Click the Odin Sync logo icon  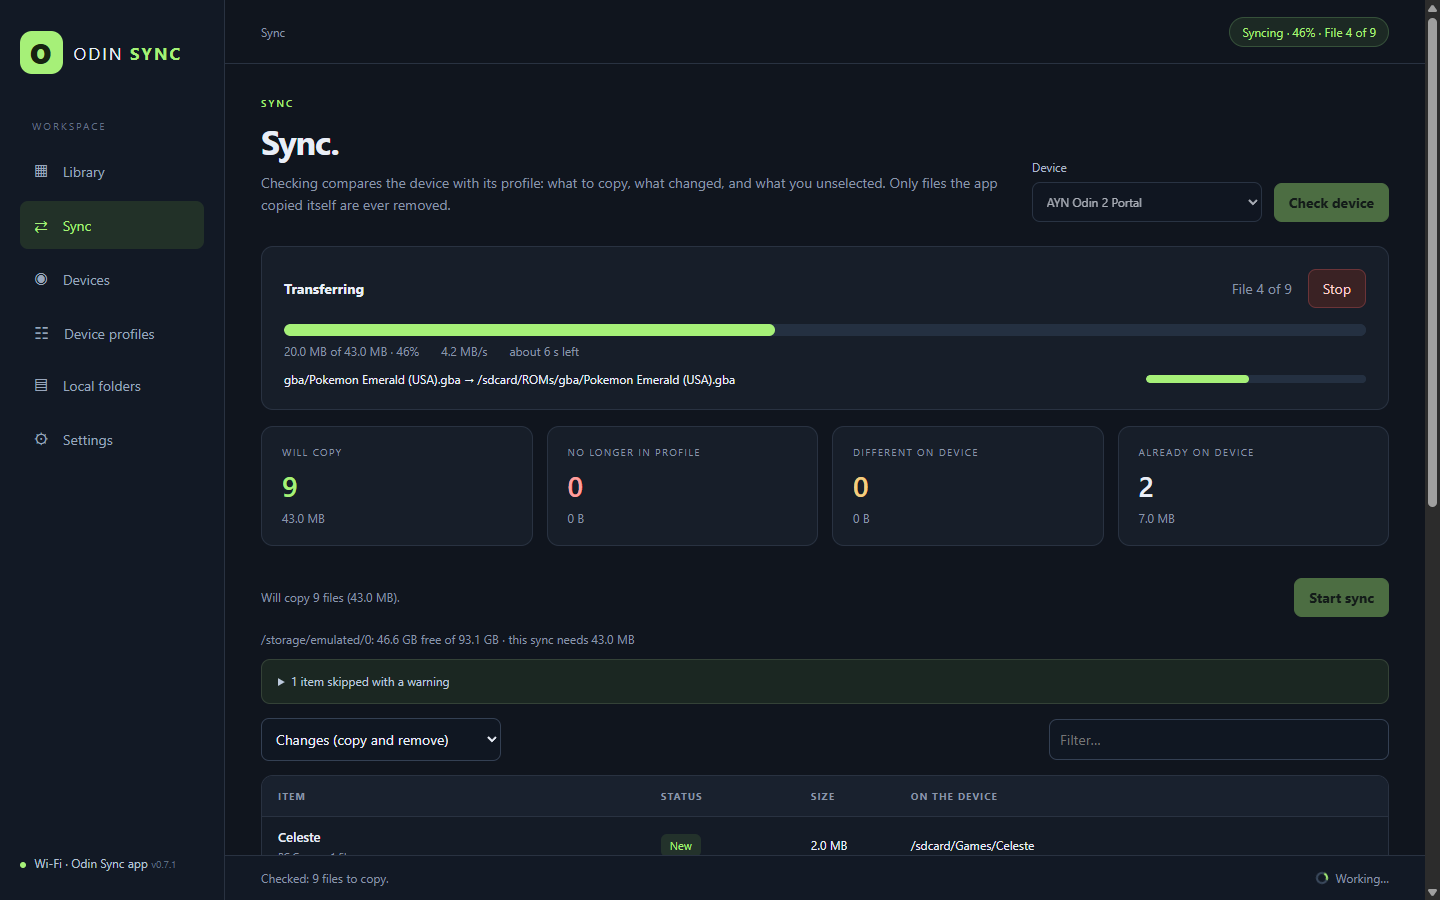pyautogui.click(x=41, y=53)
